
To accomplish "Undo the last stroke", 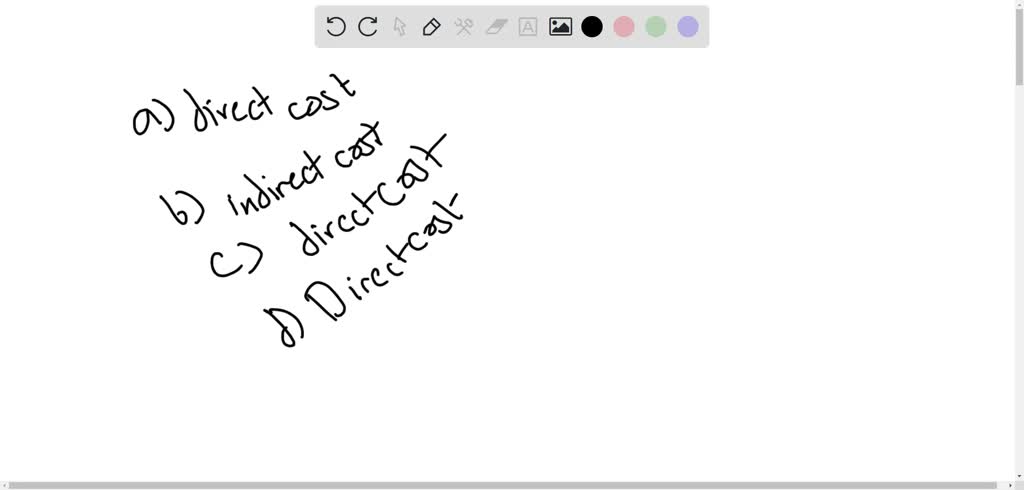I will pos(336,27).
